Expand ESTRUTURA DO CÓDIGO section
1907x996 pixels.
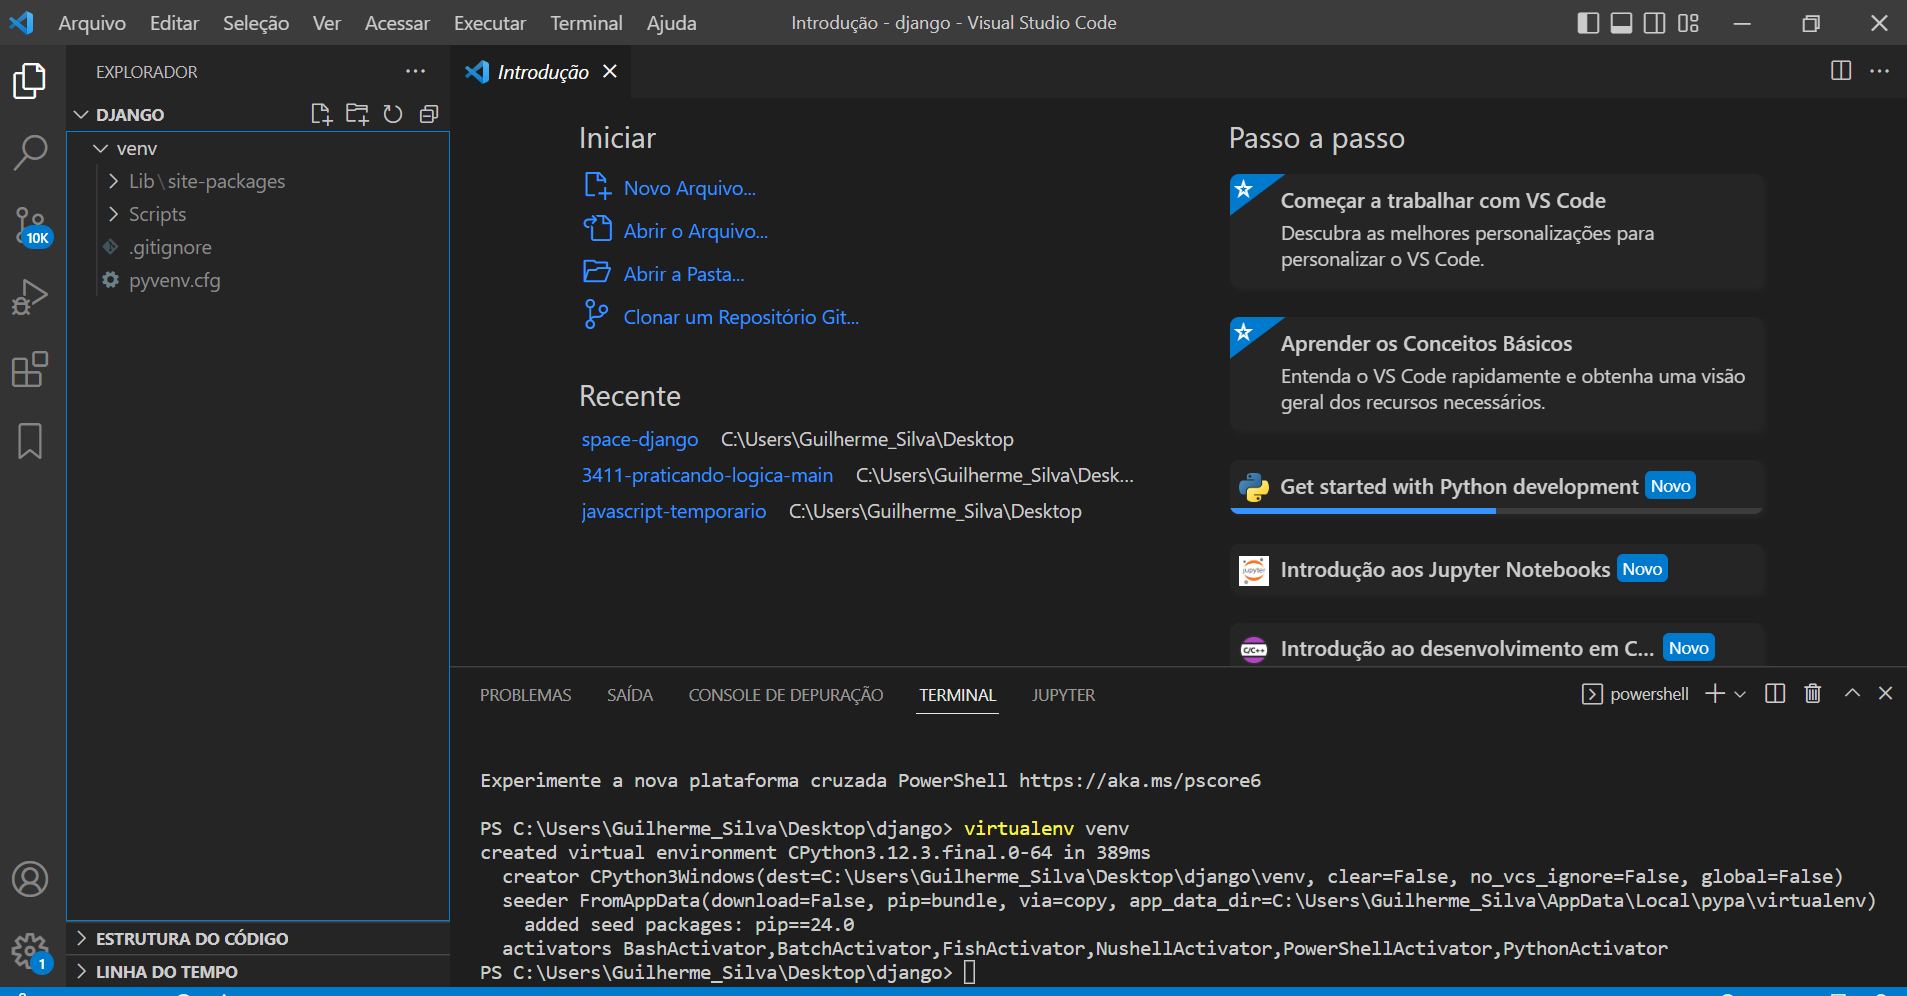pos(192,938)
